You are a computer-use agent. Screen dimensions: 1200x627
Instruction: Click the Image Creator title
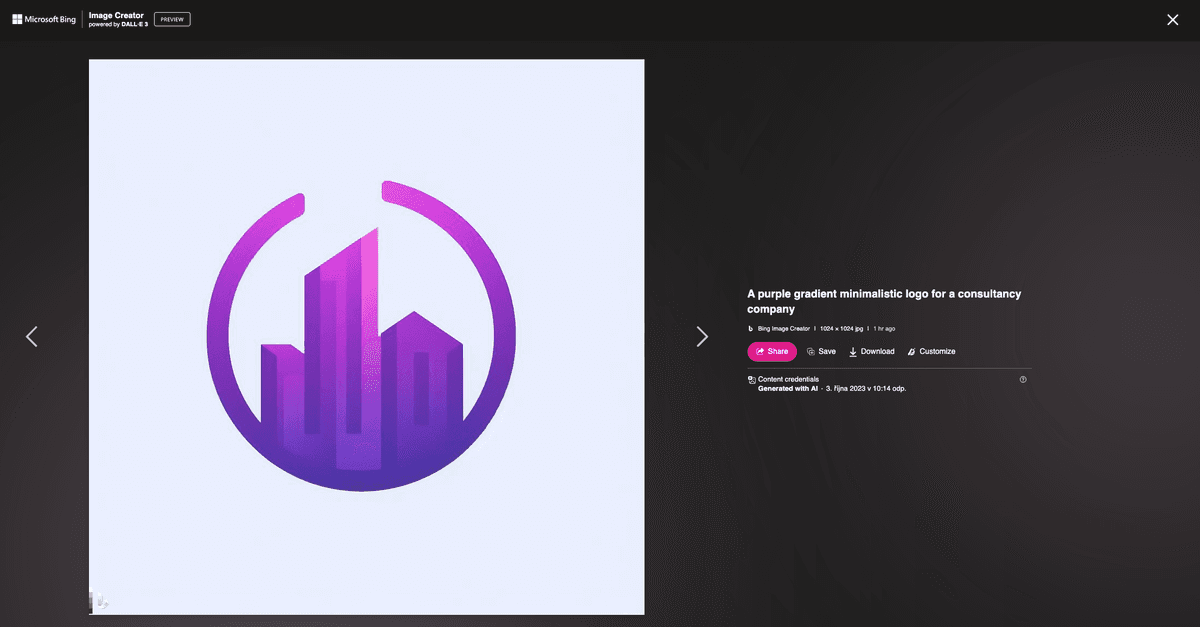tap(118, 15)
